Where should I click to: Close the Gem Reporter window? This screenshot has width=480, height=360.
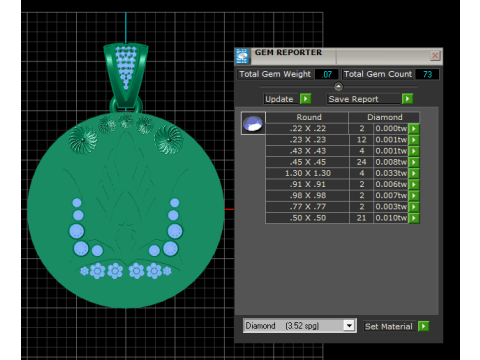435,55
